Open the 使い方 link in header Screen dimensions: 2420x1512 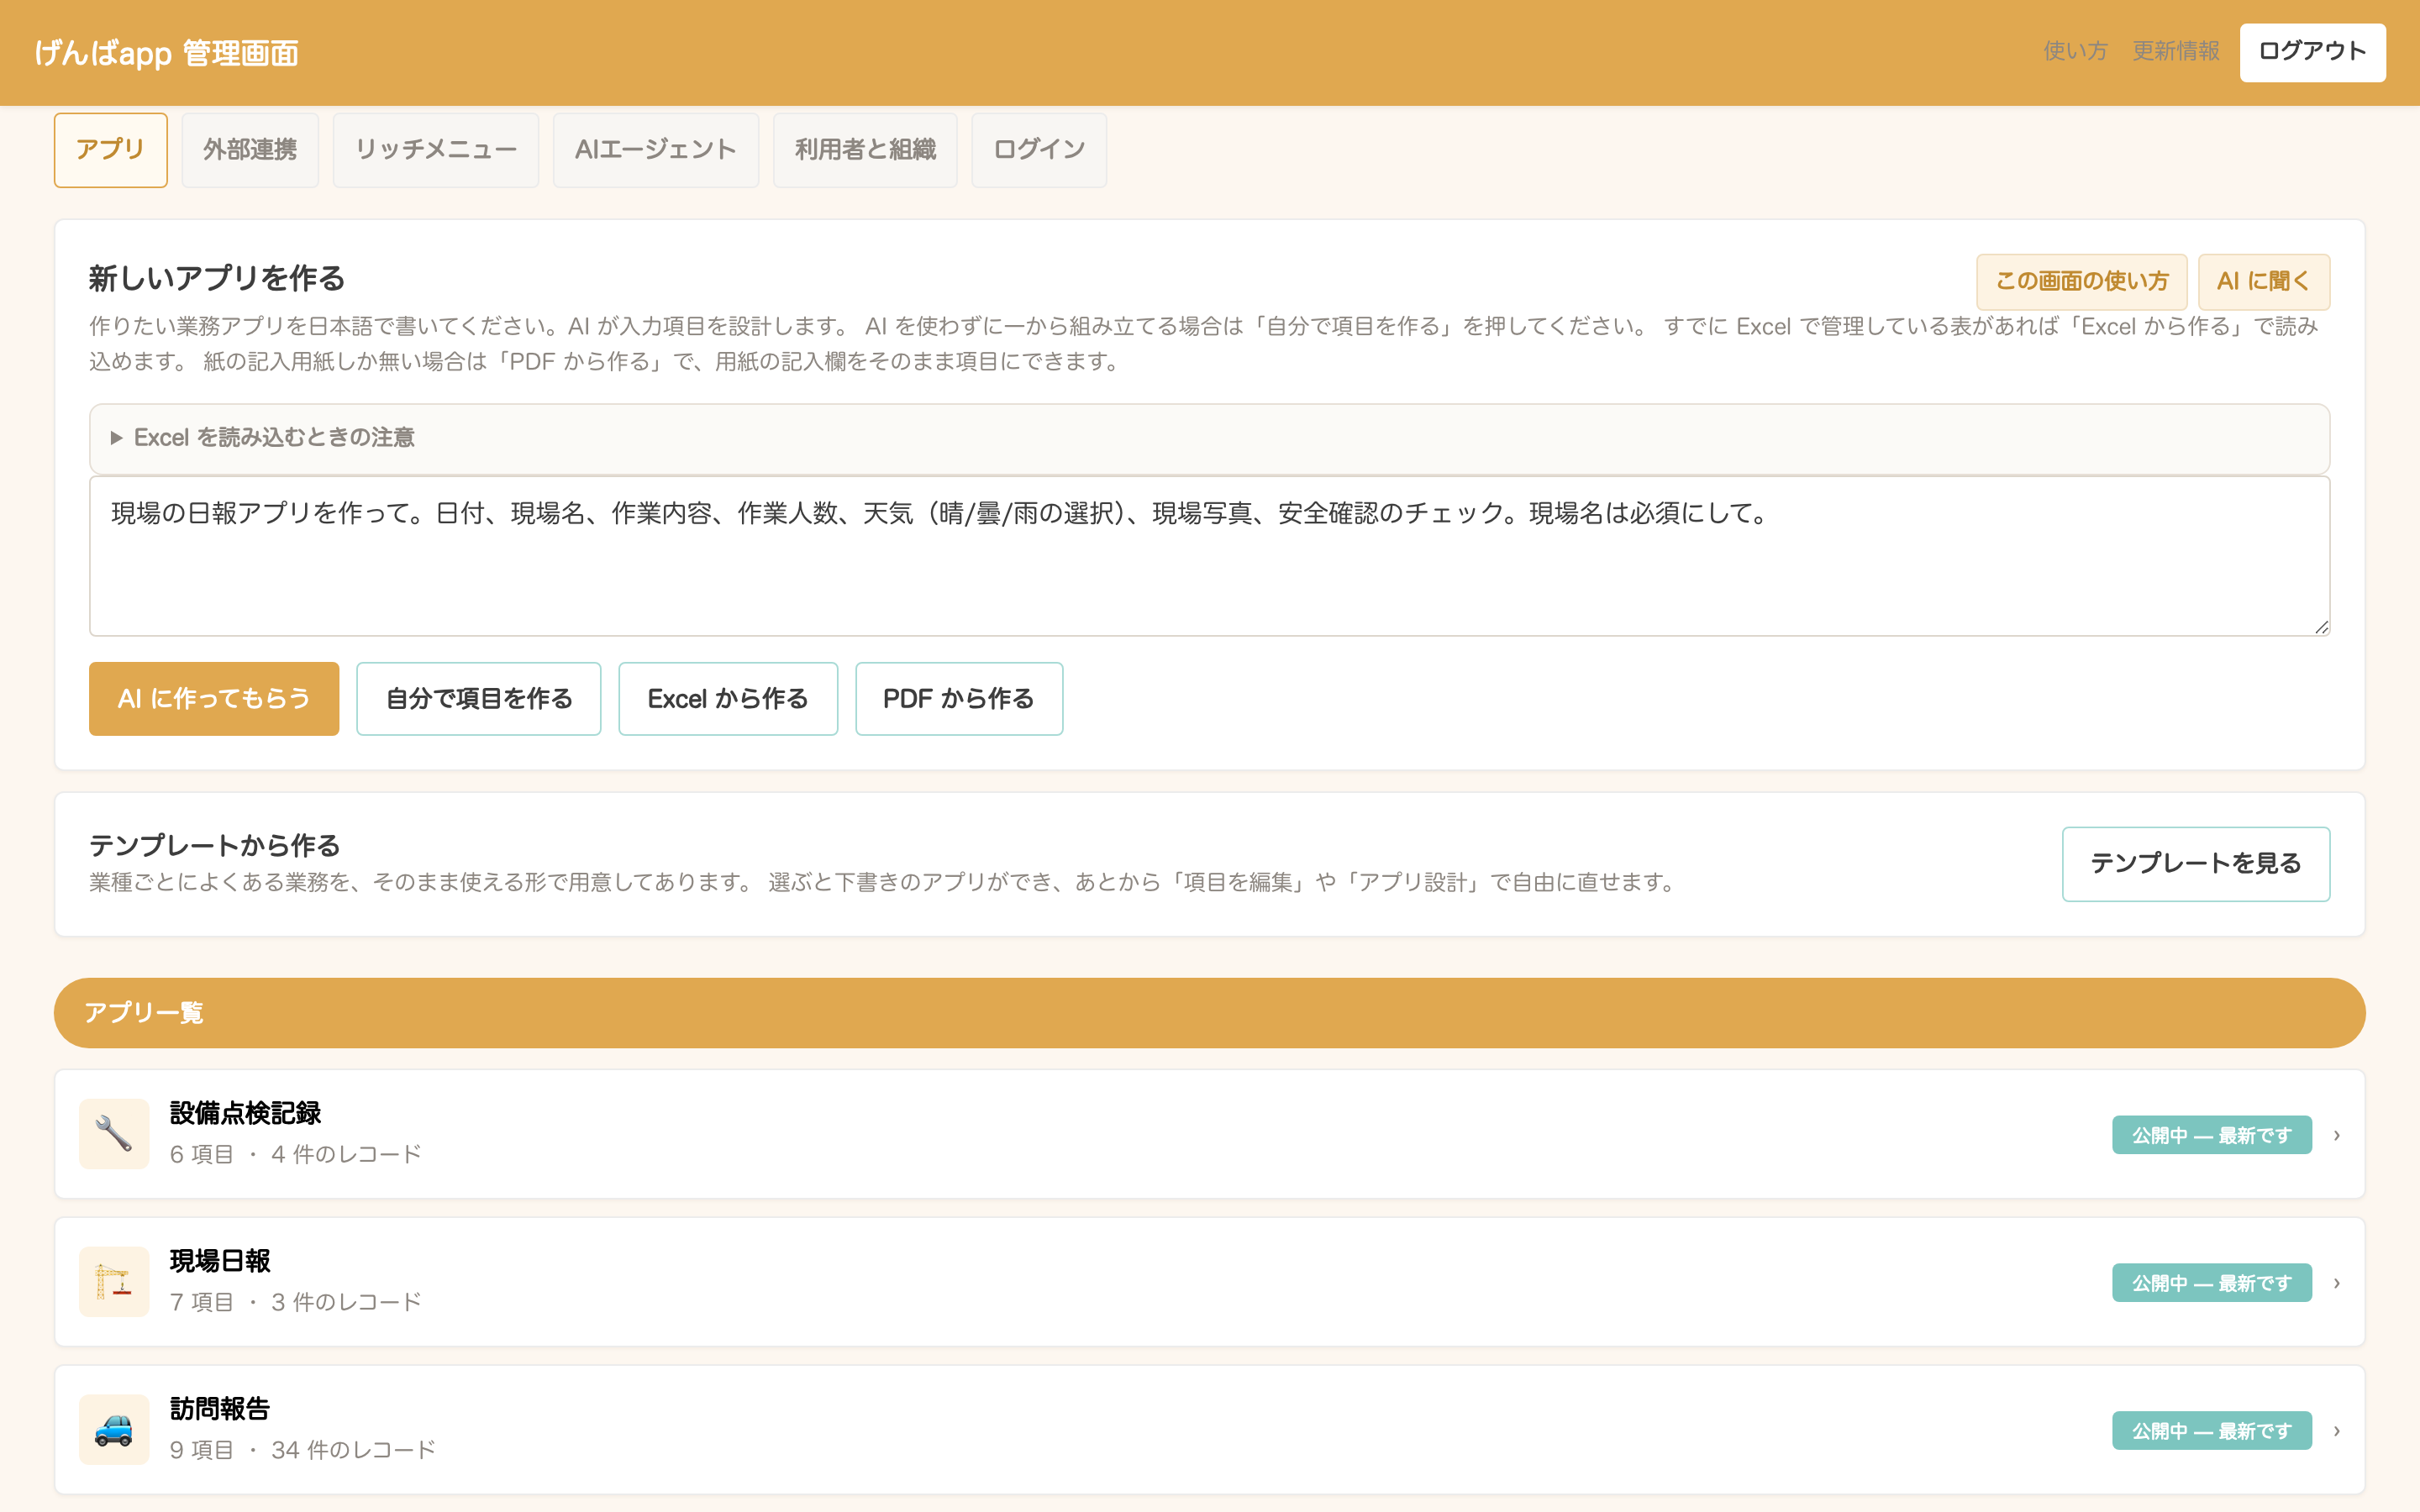coord(2075,51)
